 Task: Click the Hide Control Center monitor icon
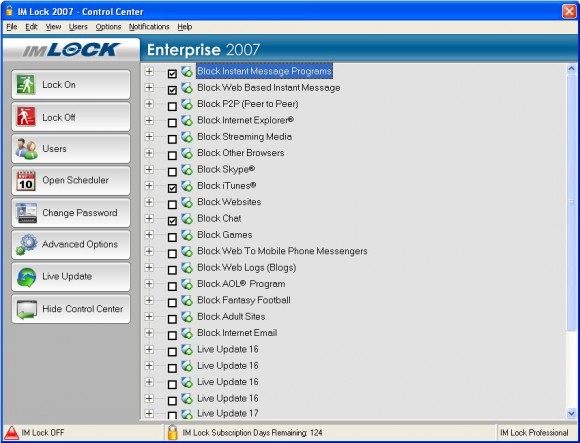pos(26,309)
